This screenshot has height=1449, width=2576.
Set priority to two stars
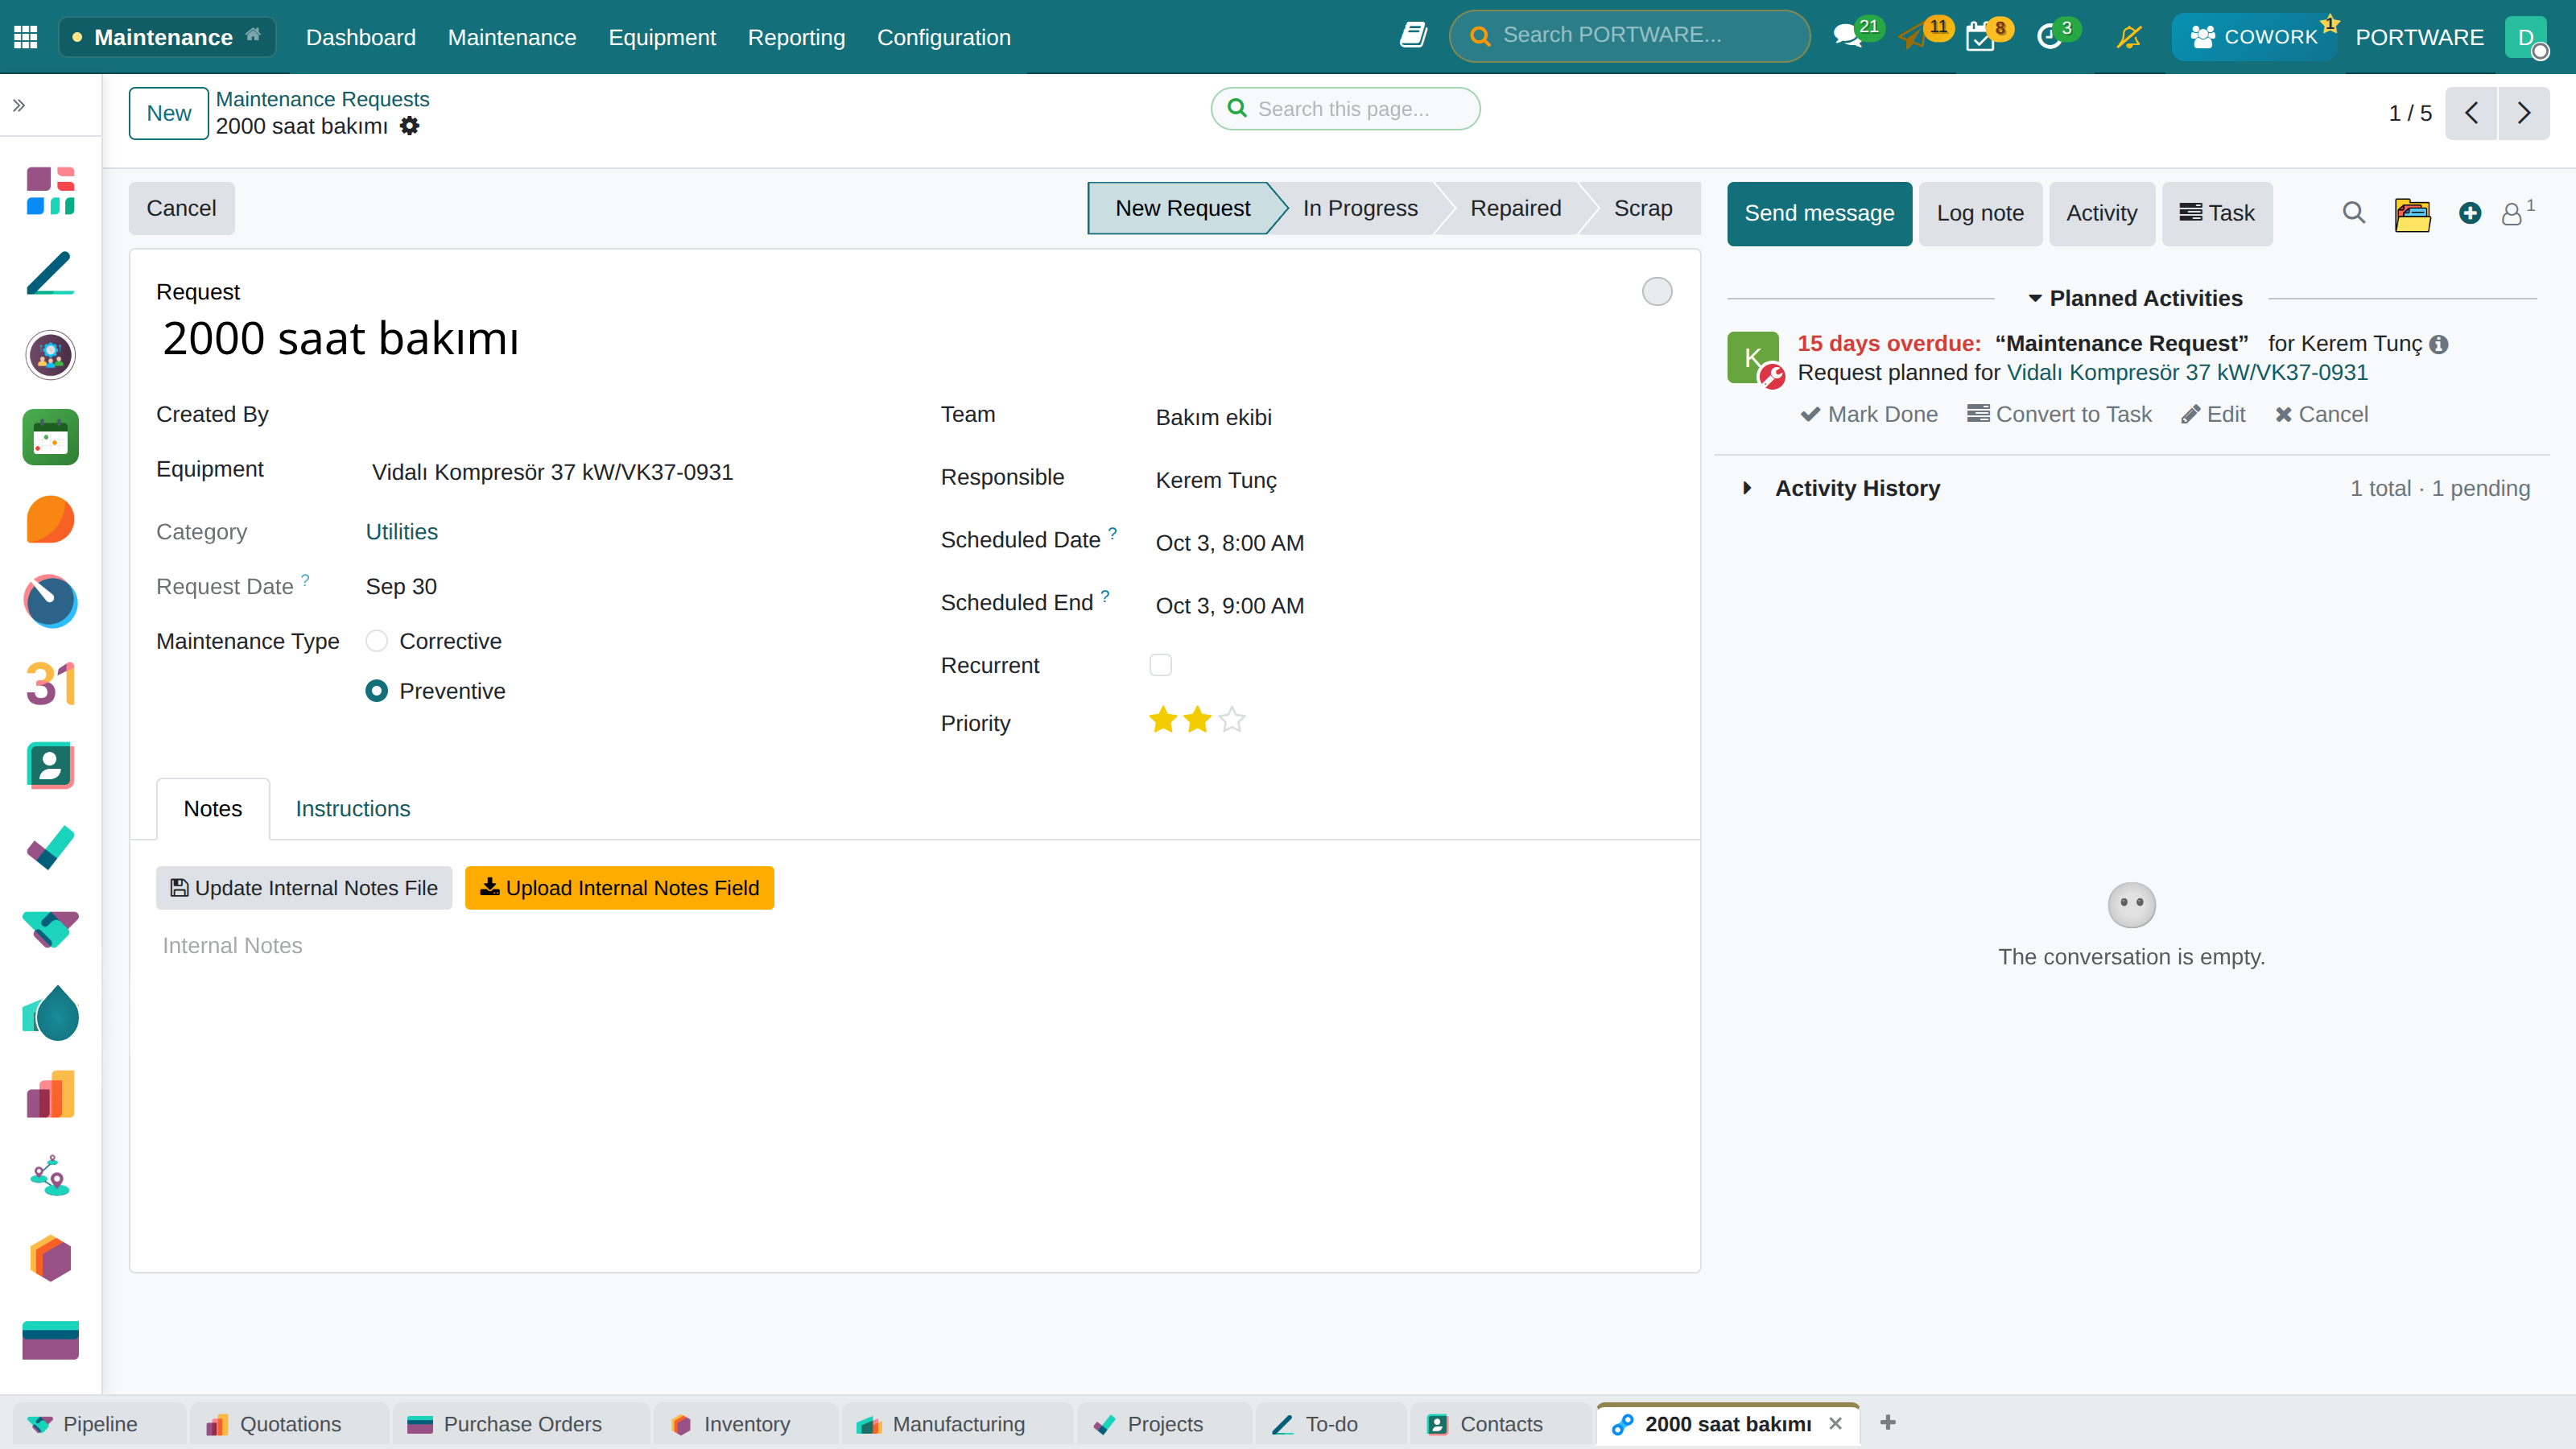(x=1197, y=720)
